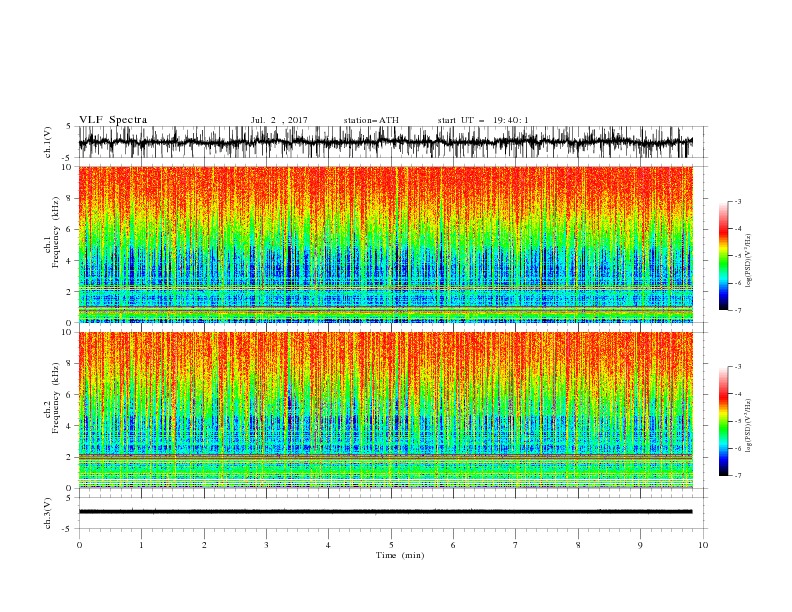792x612 pixels.
Task: Click the lower color scale '-7' label
Action: tap(737, 476)
